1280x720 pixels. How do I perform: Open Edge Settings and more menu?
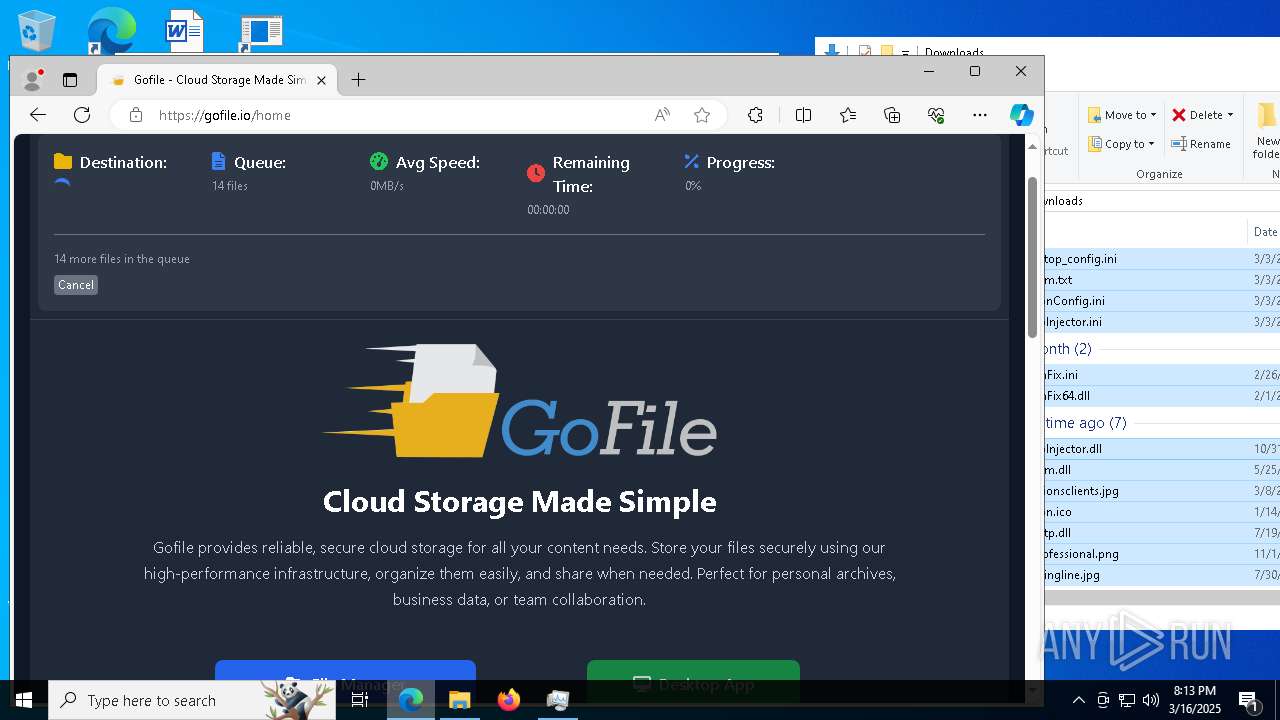click(x=980, y=115)
